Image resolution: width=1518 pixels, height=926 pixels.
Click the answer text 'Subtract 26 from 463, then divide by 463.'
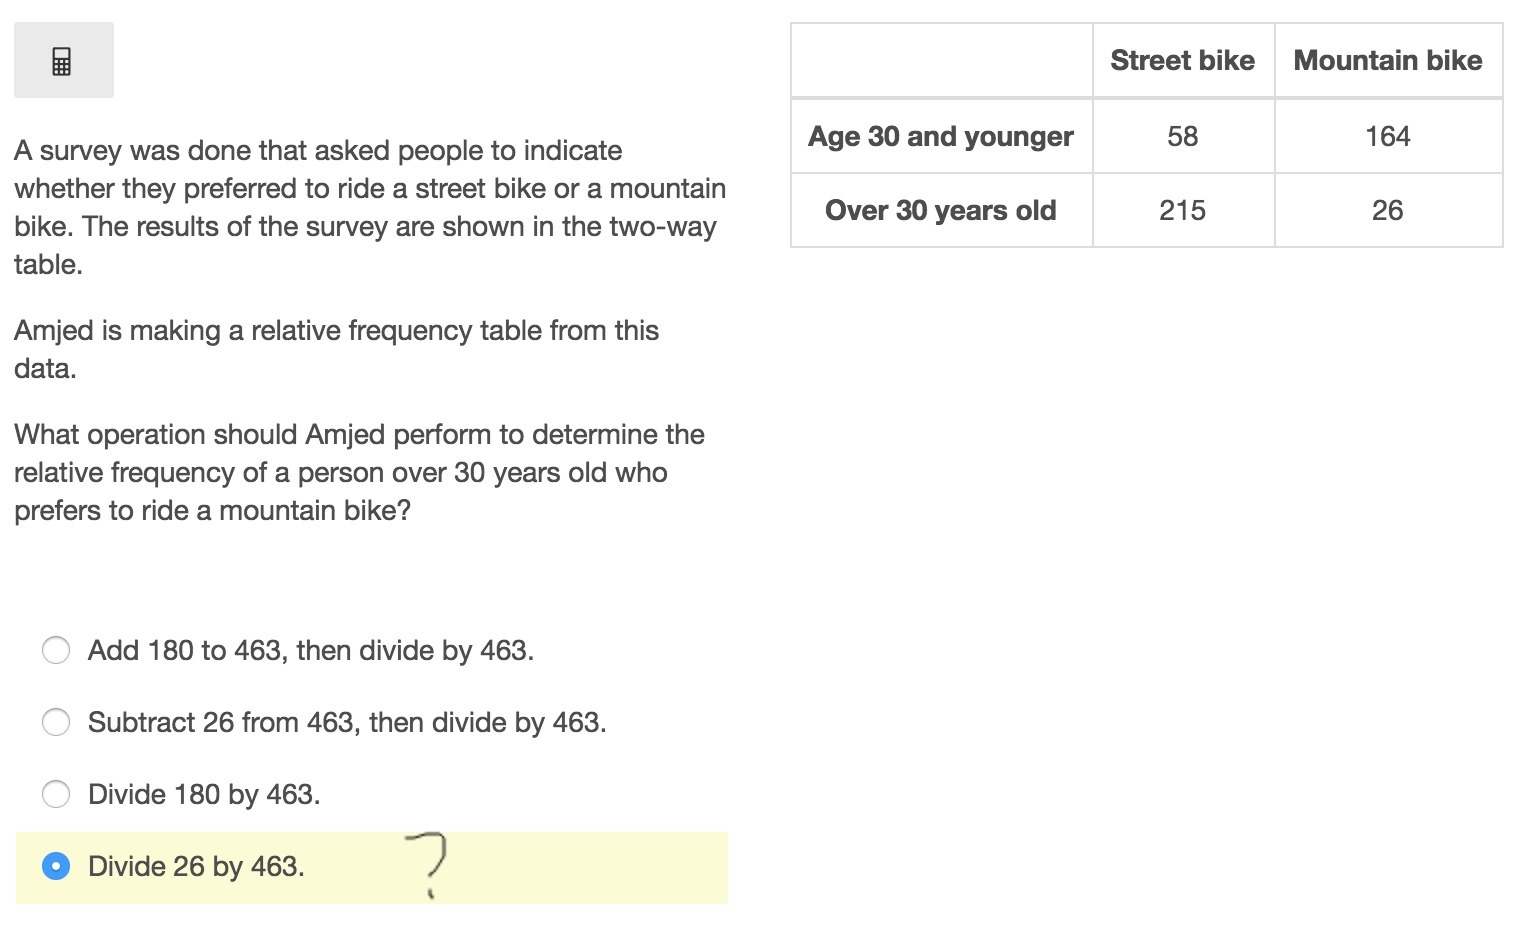point(347,722)
